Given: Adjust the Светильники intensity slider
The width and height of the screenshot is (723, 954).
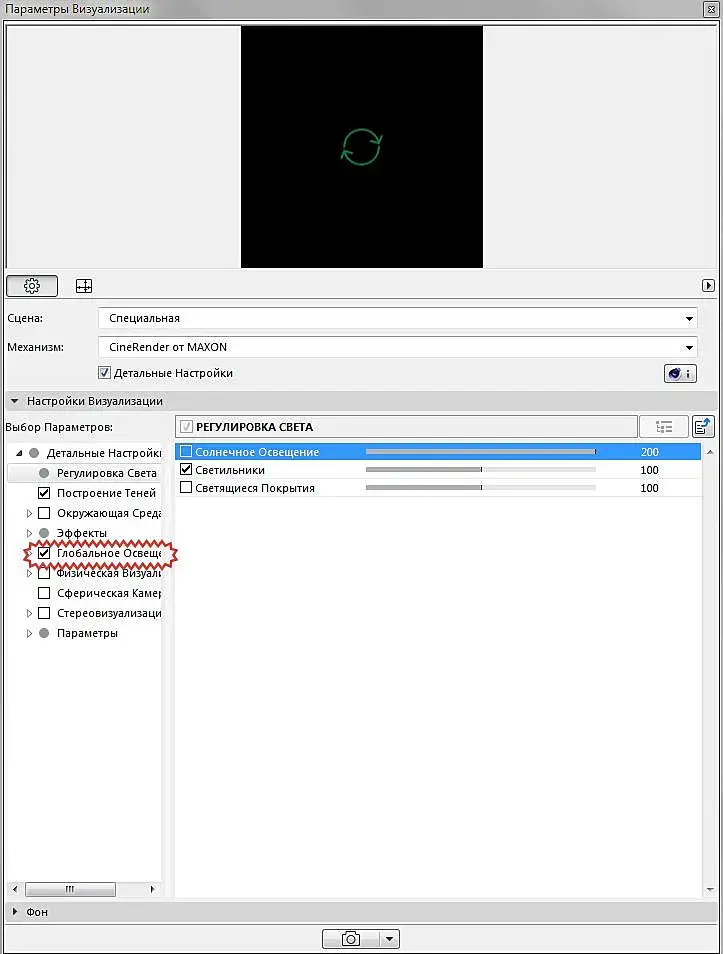Looking at the screenshot, I should point(481,470).
